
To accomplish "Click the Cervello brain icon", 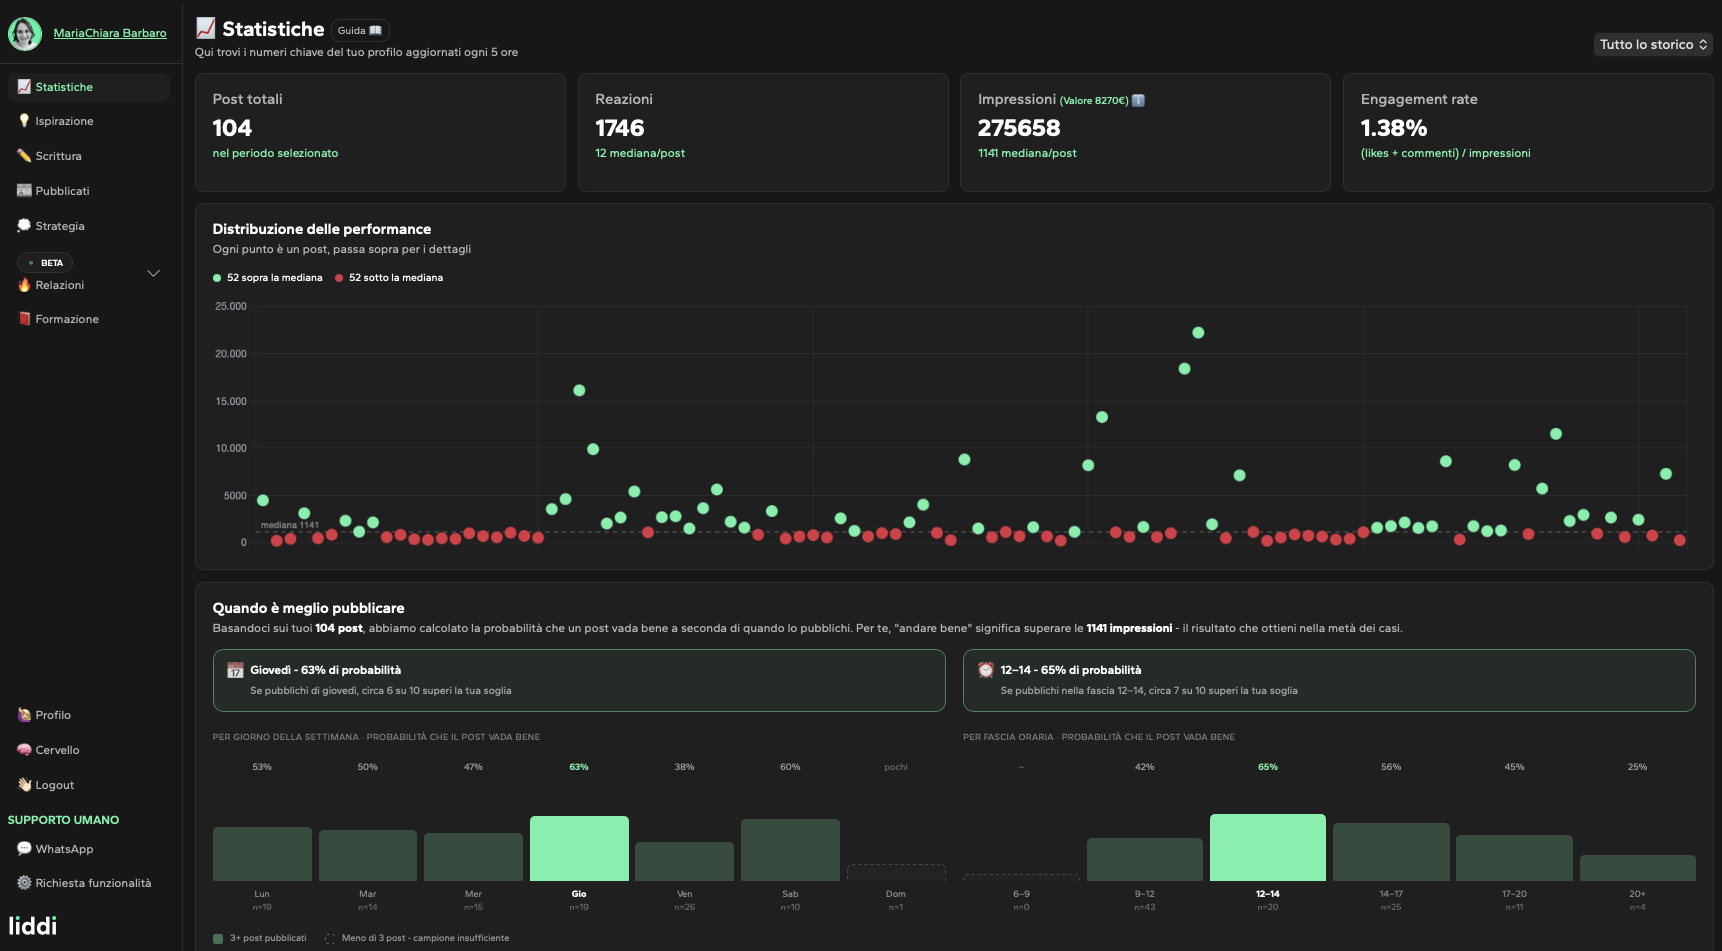I will tap(24, 750).
